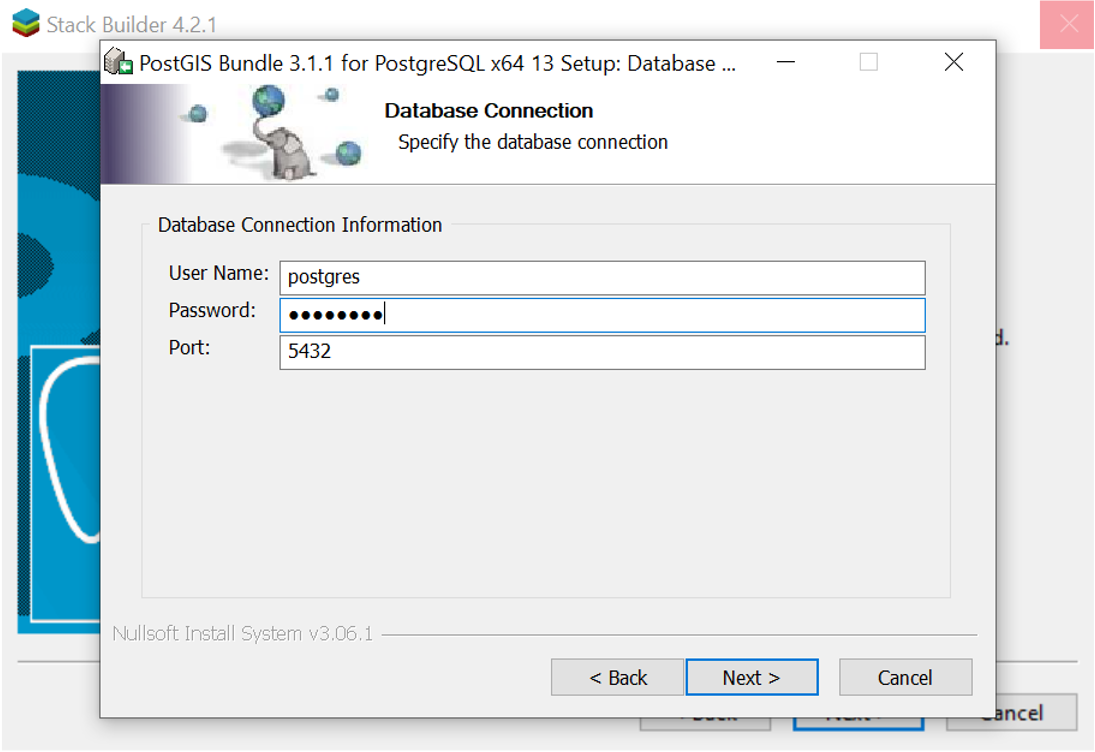Click the Password label text

[x=212, y=310]
